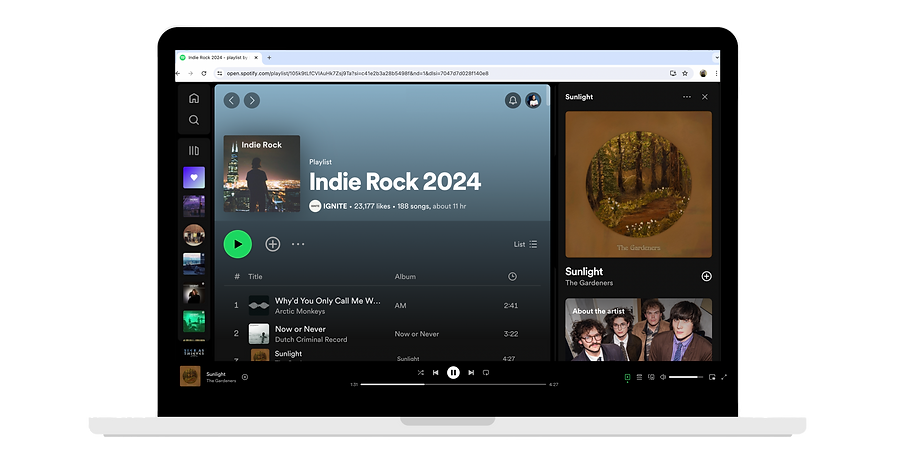Open the green cover playlist in sidebar

click(194, 321)
